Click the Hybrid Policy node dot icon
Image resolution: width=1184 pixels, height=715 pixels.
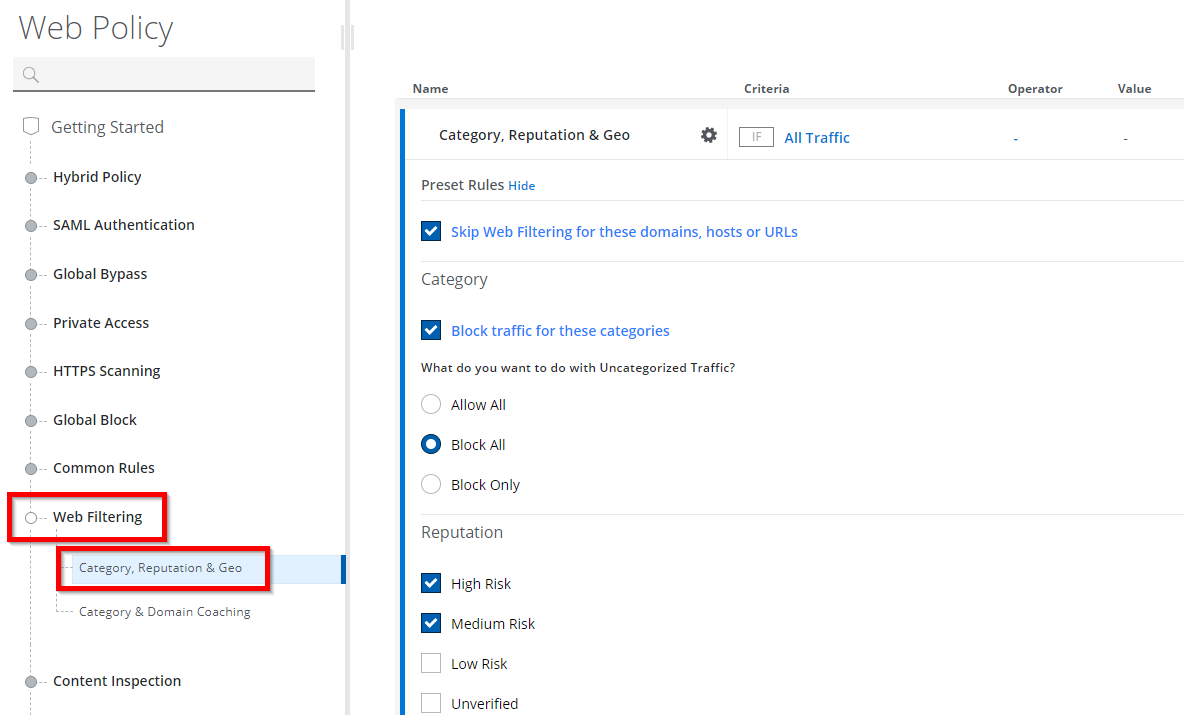point(31,177)
